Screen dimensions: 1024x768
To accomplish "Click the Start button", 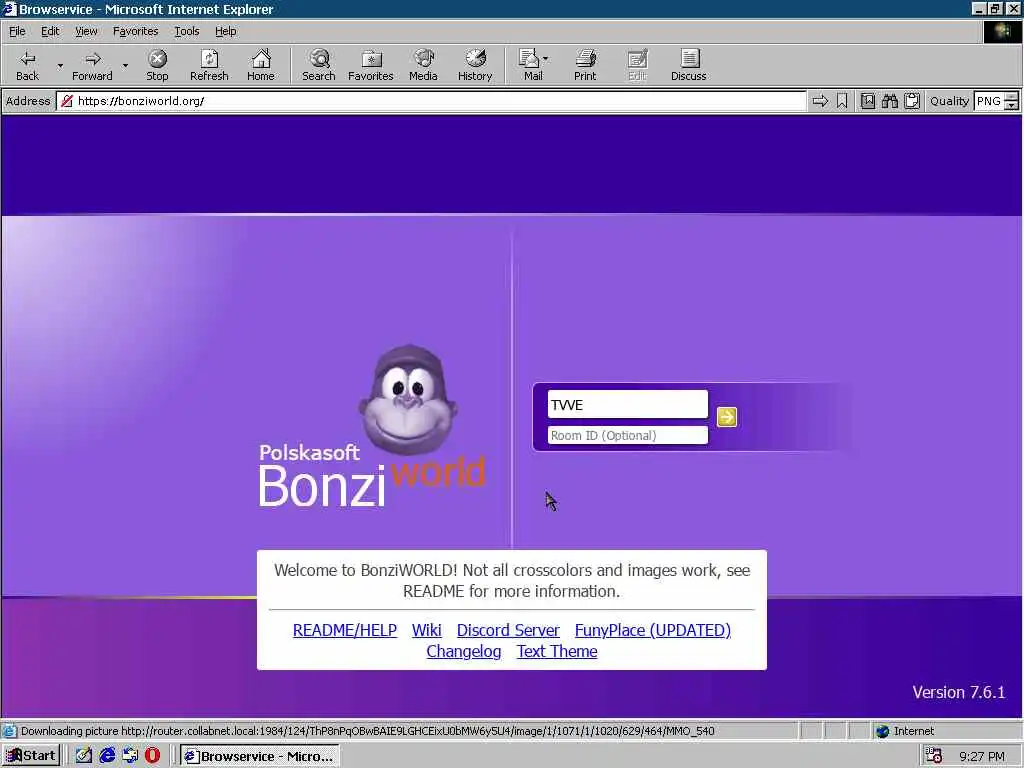I will (31, 756).
